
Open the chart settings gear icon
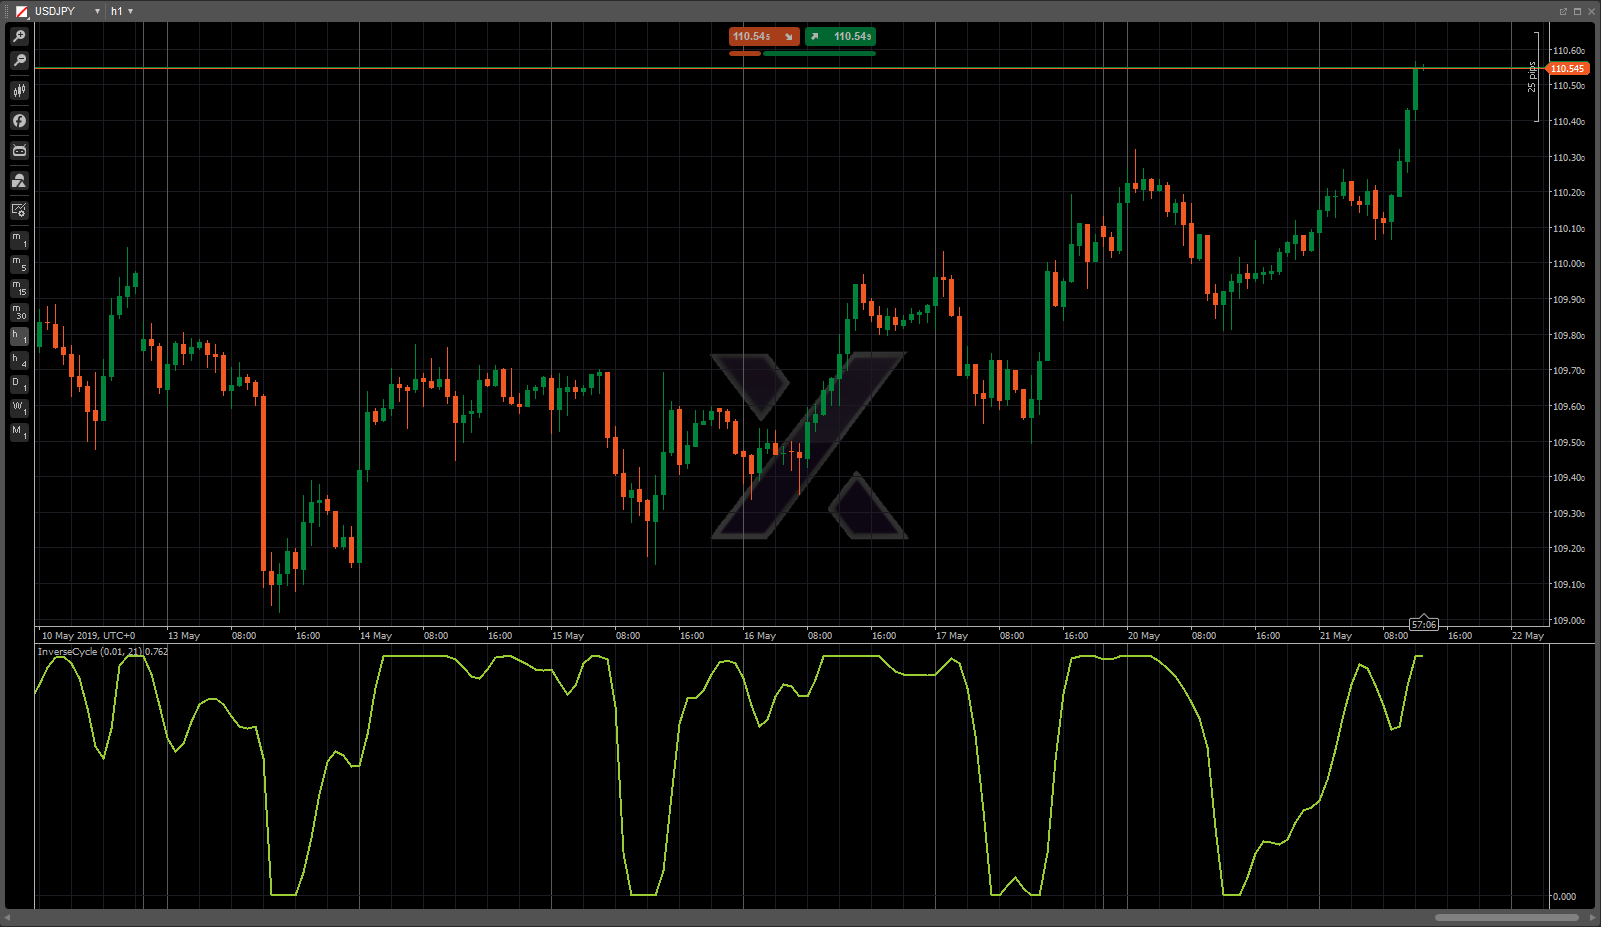click(19, 210)
